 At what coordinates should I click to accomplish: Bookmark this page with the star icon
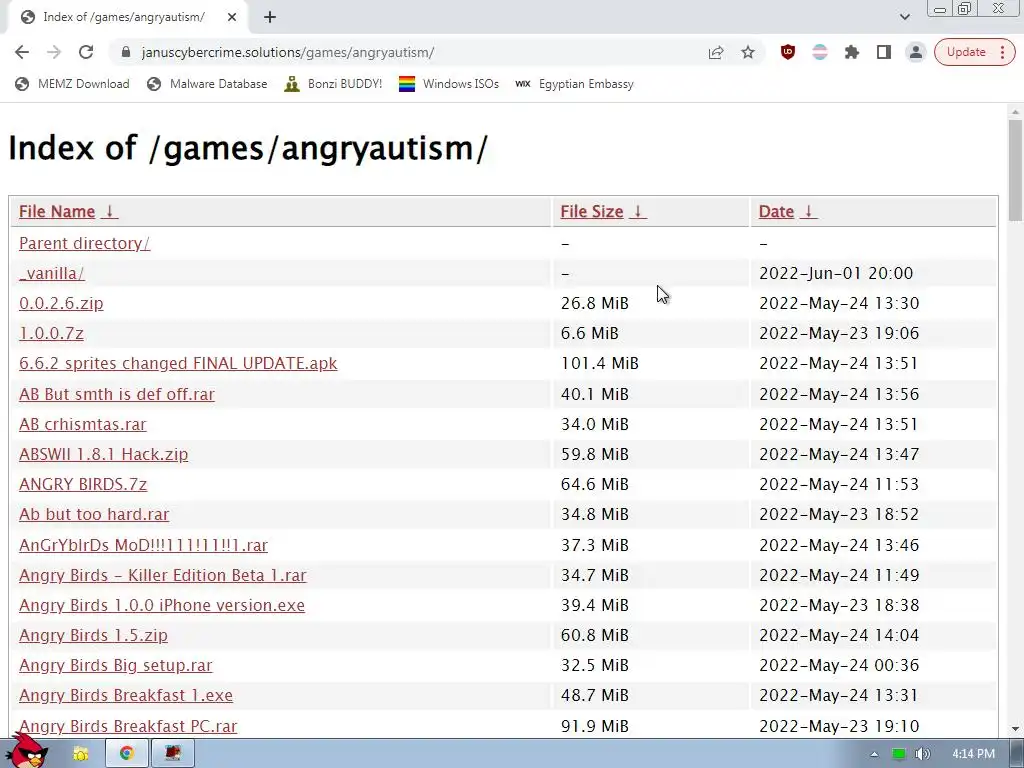pos(748,52)
